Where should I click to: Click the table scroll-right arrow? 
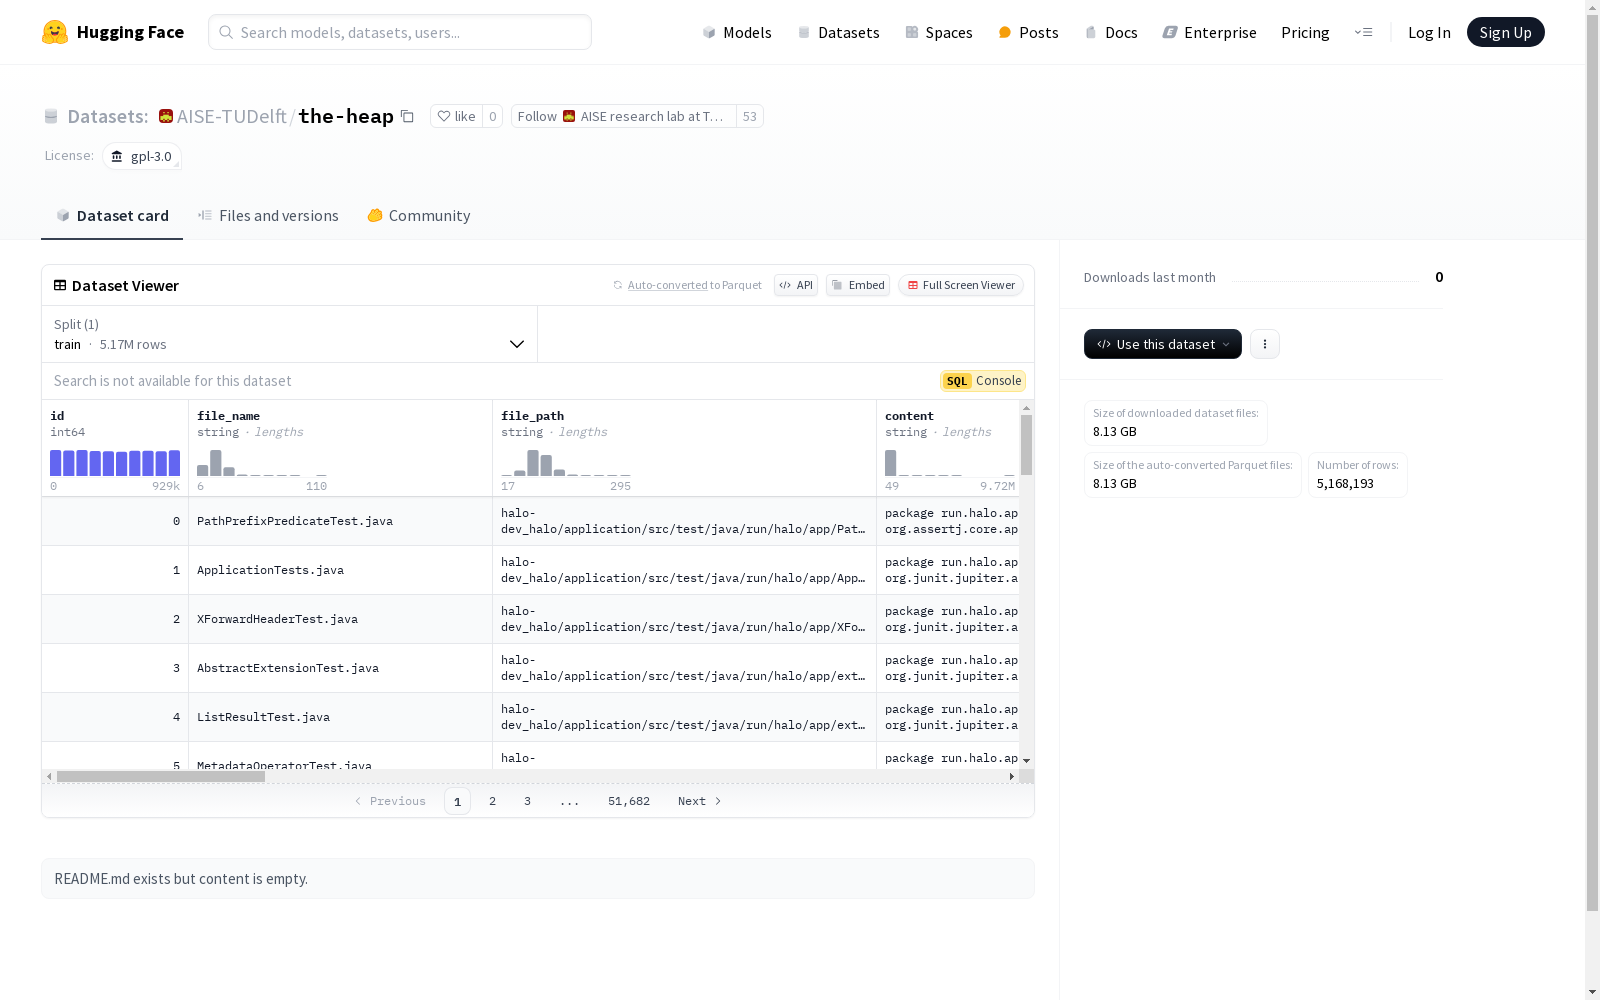(1011, 776)
